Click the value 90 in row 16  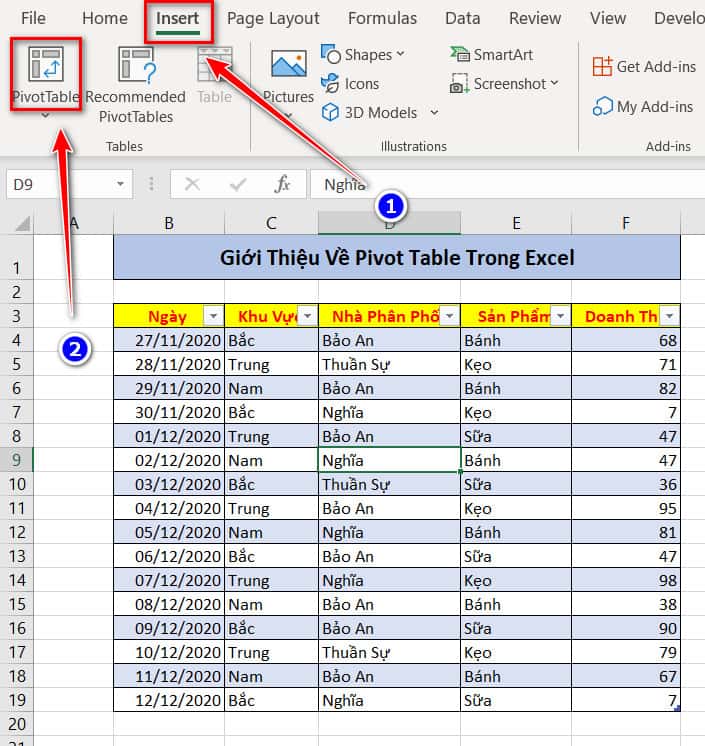click(x=626, y=628)
